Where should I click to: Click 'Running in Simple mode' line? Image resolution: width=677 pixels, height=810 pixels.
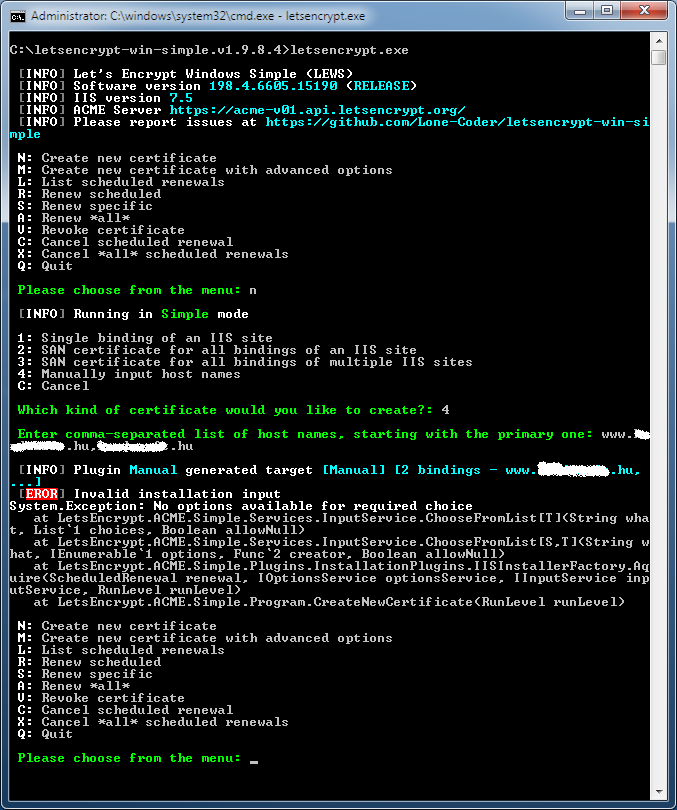(x=133, y=314)
